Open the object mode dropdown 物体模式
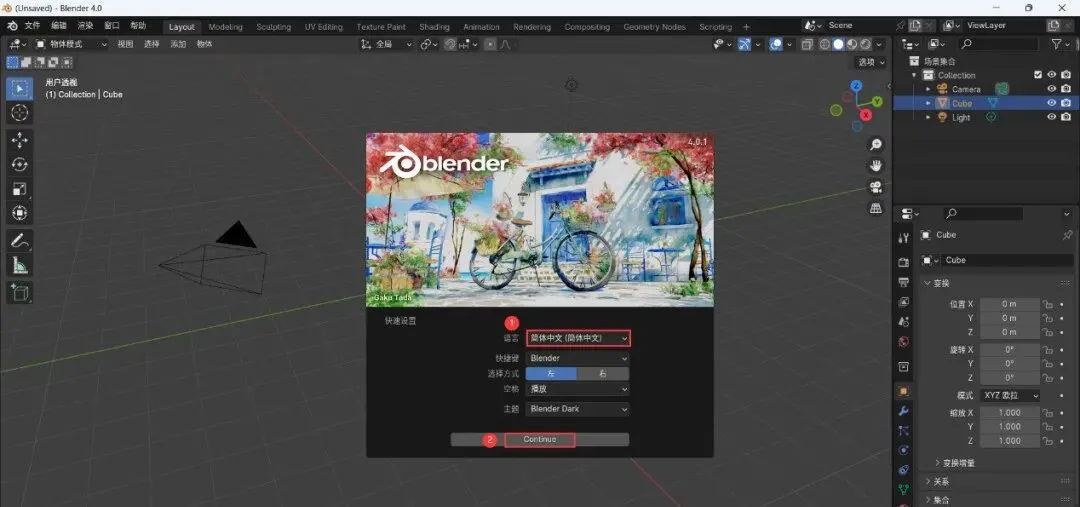1080x507 pixels. click(x=72, y=44)
